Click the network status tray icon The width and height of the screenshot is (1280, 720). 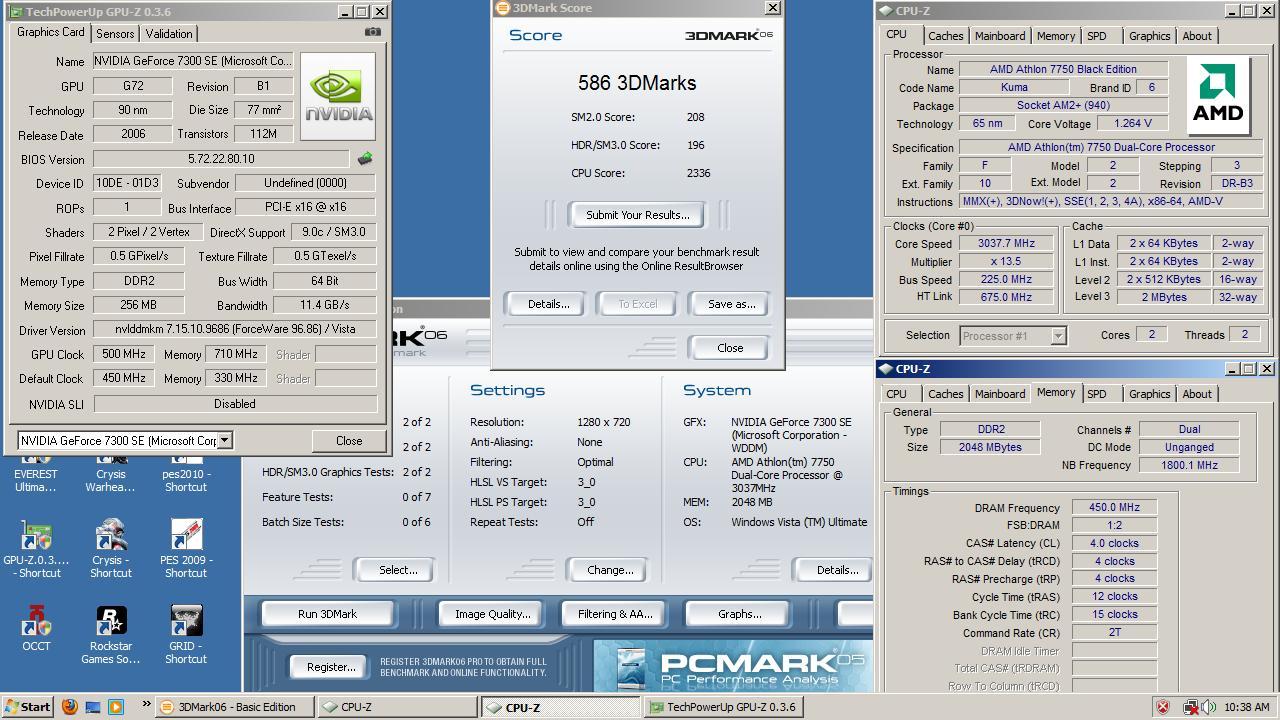coord(1190,707)
